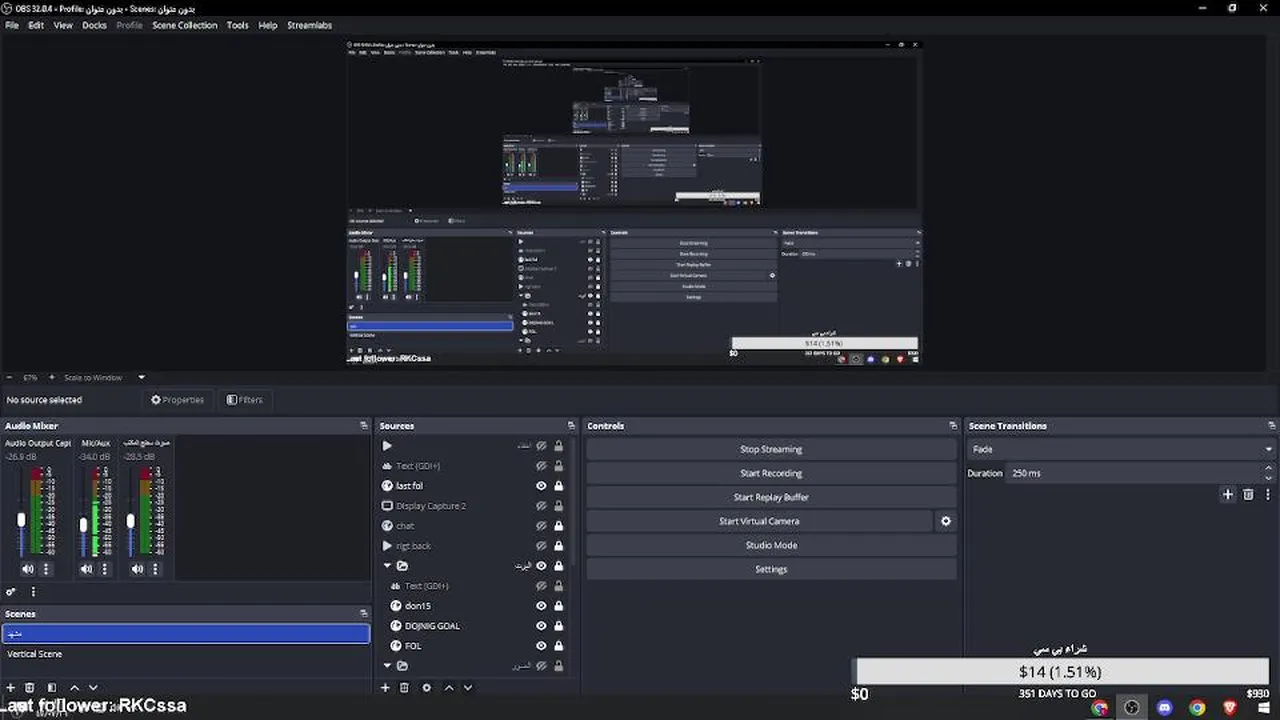The height and width of the screenshot is (720, 1280).
Task: Mute the third audio mixer channel
Action: [x=137, y=569]
